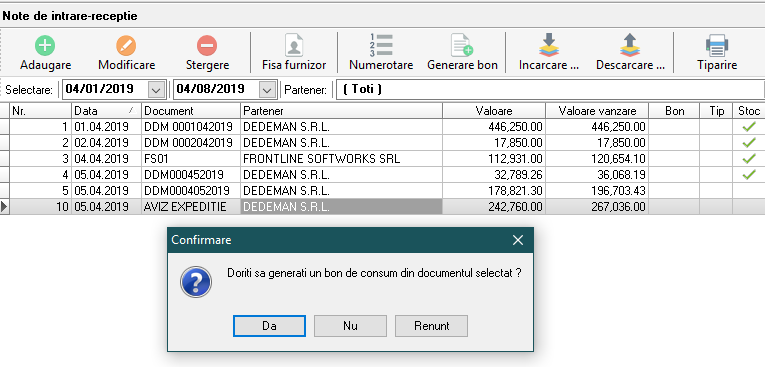
Task: Click date 02.04.2019 cell
Action: click(x=106, y=143)
